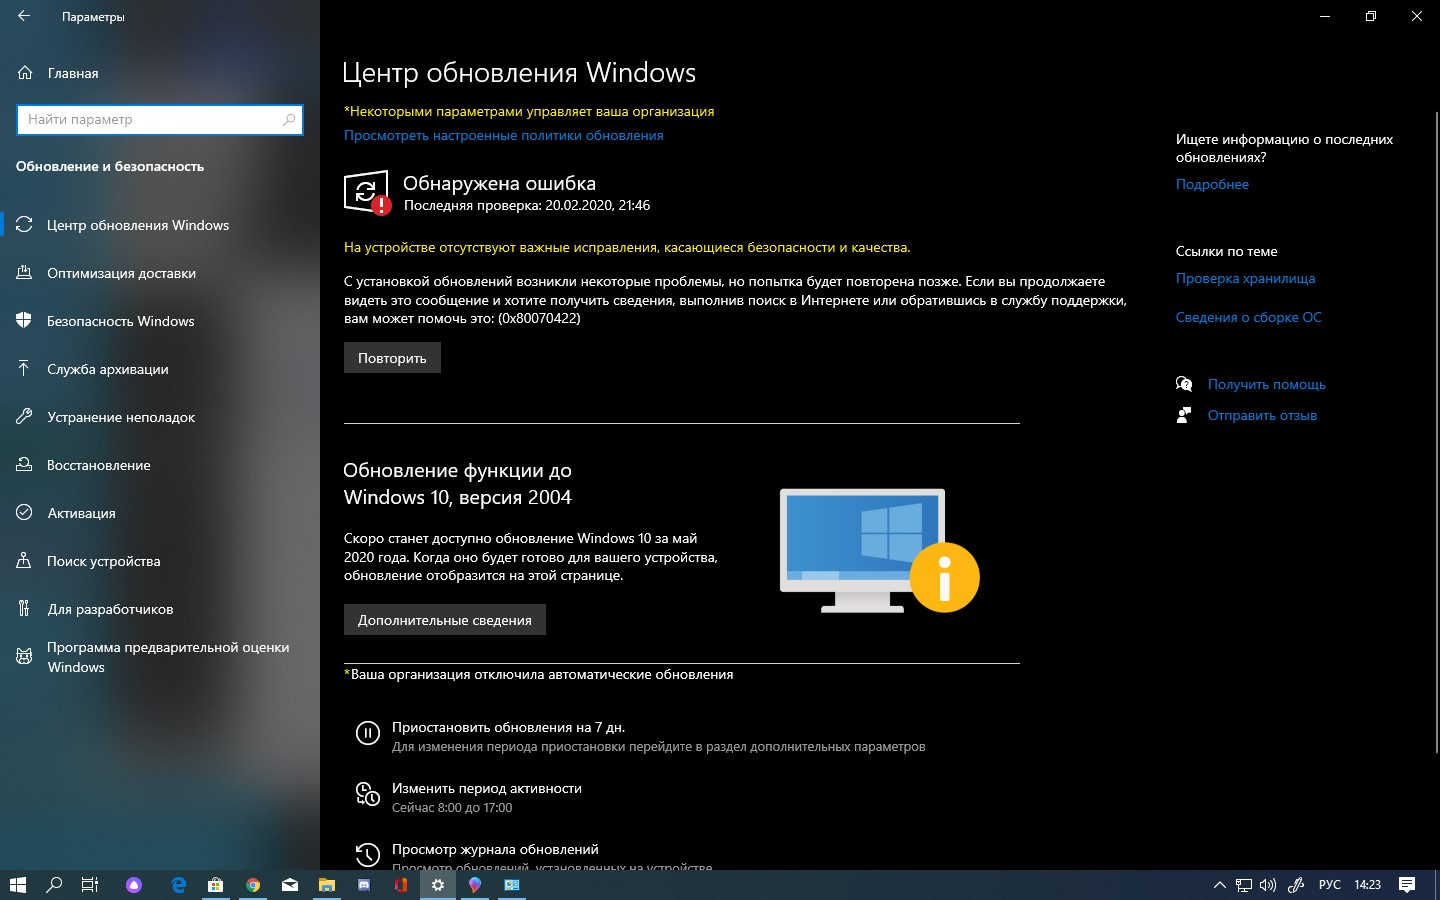Click the feedback person icon beside Отправить отзыв
The height and width of the screenshot is (900, 1440).
tap(1184, 415)
